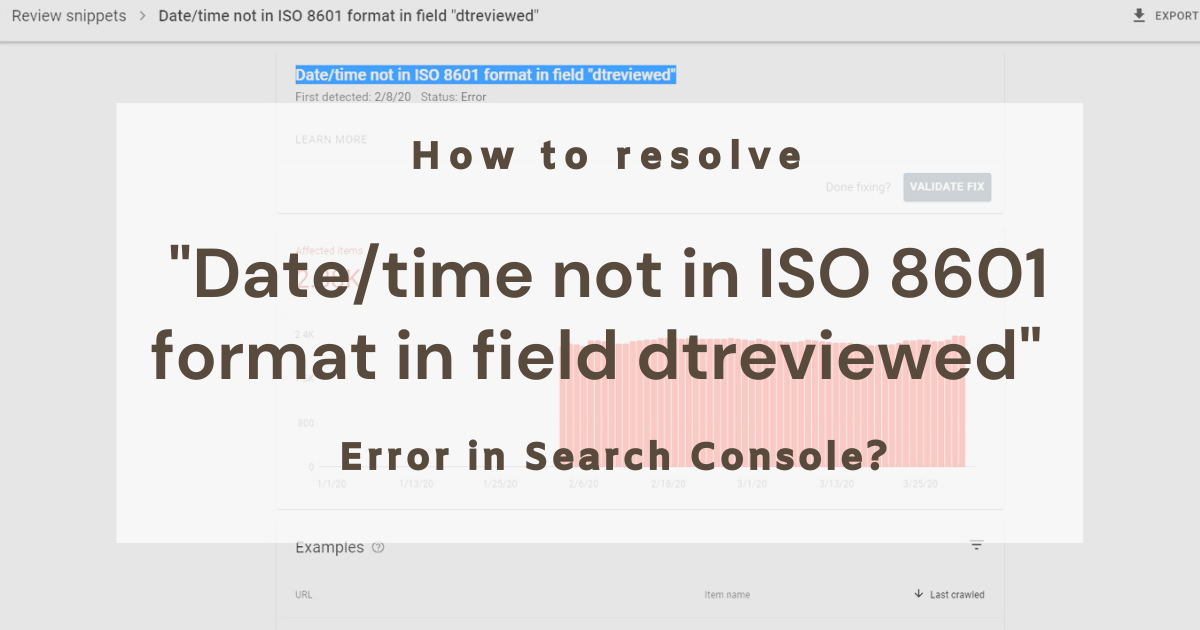Screen dimensions: 1200x630
Task: Click the VALIDATE FIX button
Action: coord(946,187)
